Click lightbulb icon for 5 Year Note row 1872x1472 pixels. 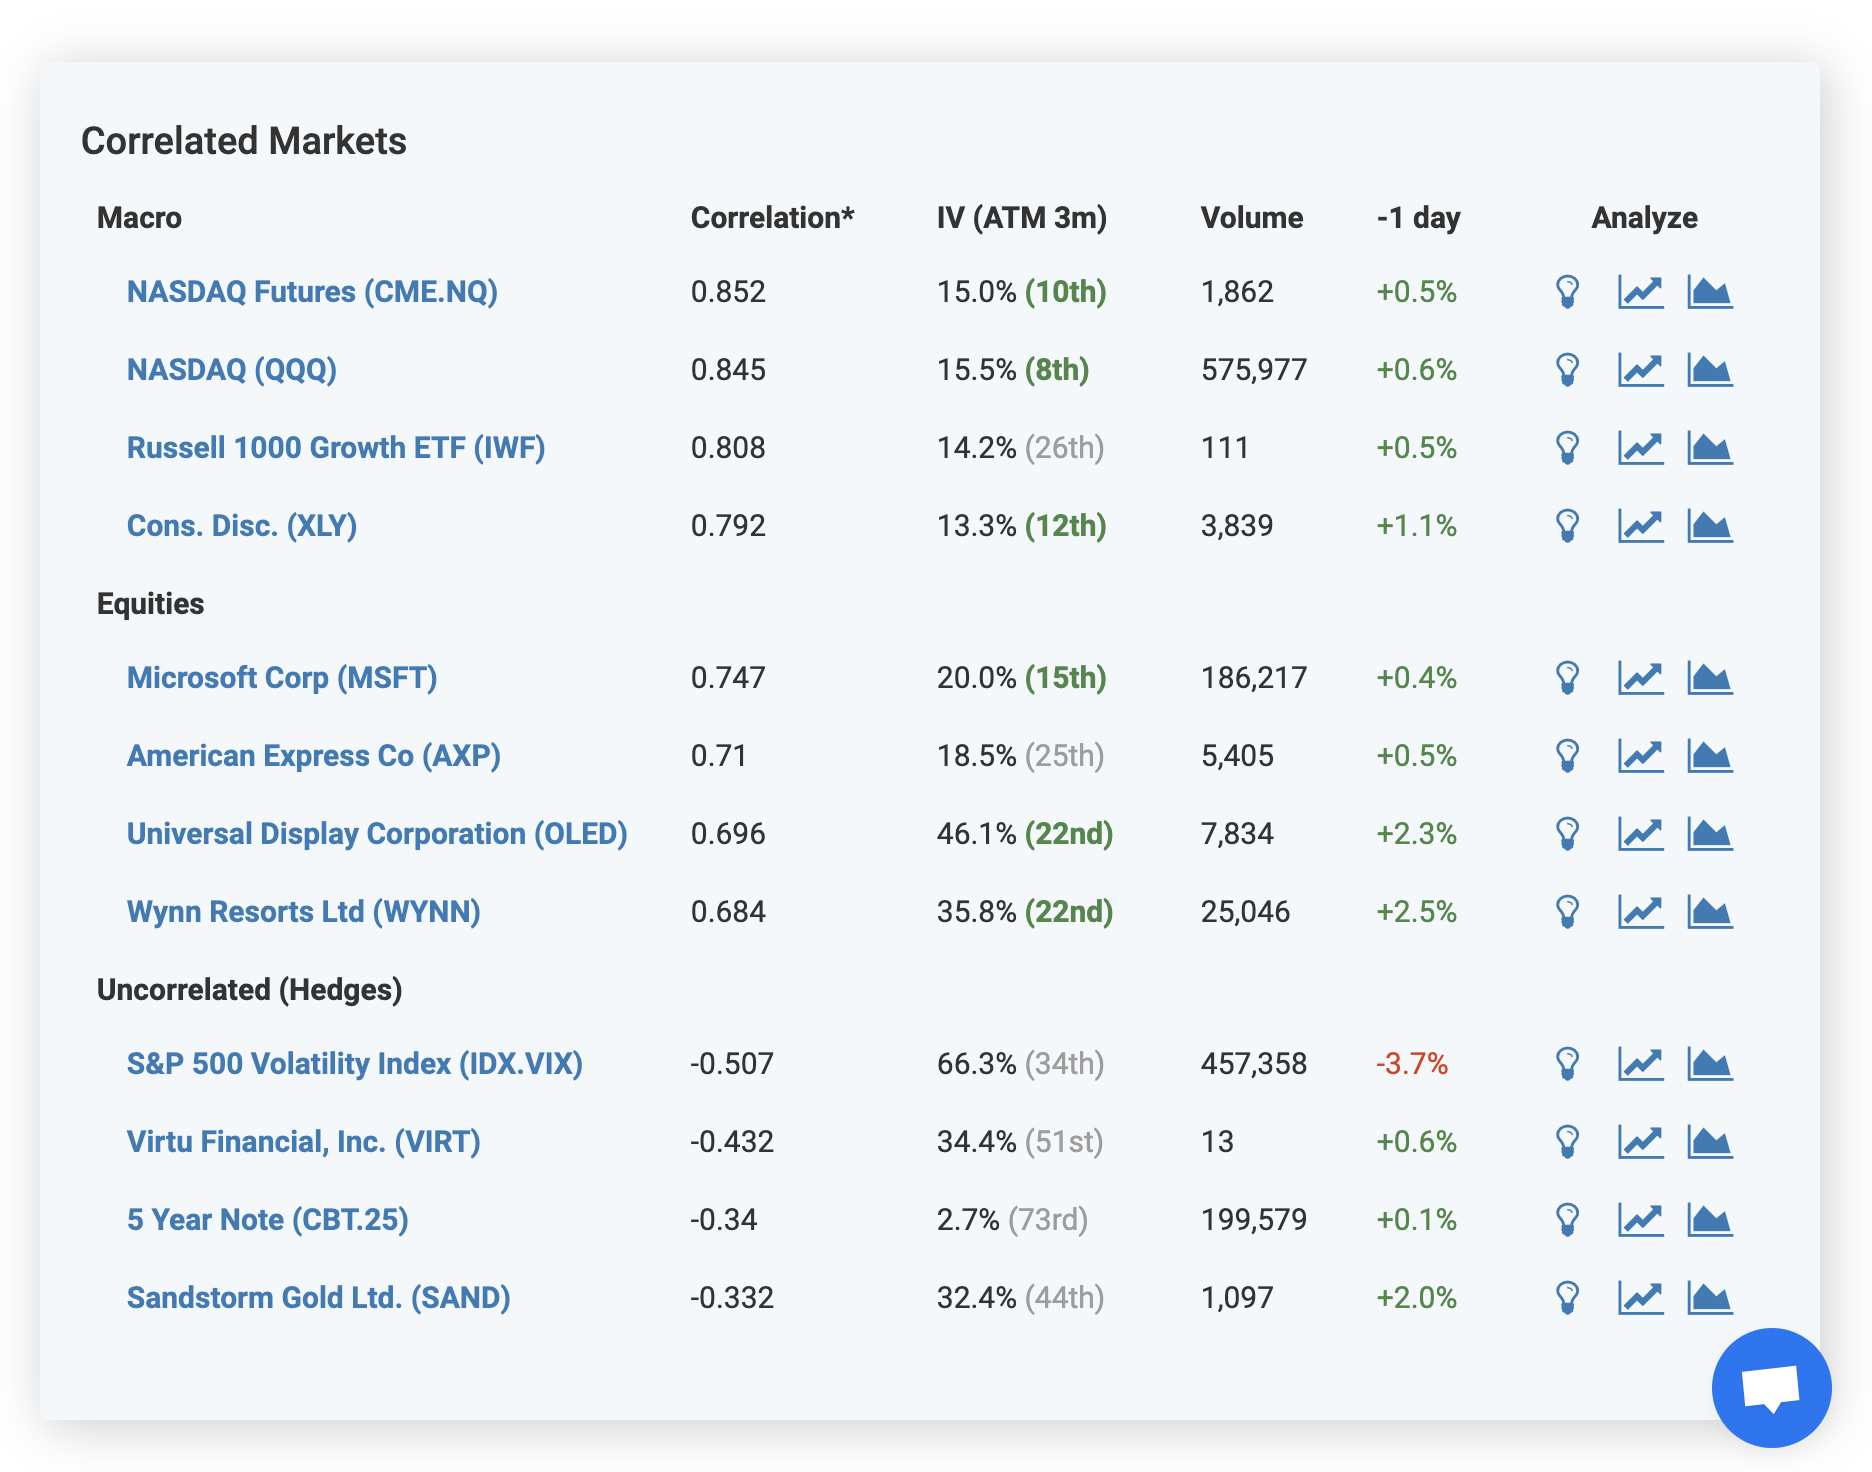pos(1568,1220)
